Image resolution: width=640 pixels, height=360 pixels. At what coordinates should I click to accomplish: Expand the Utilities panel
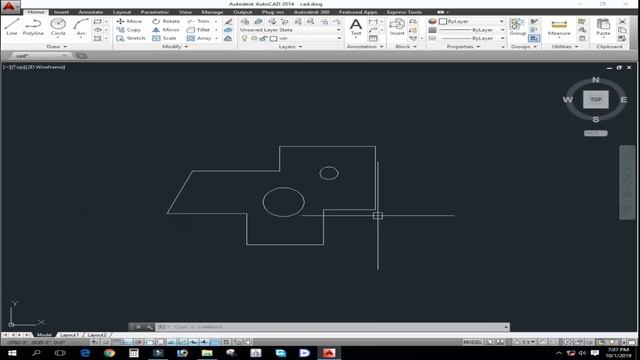(565, 47)
